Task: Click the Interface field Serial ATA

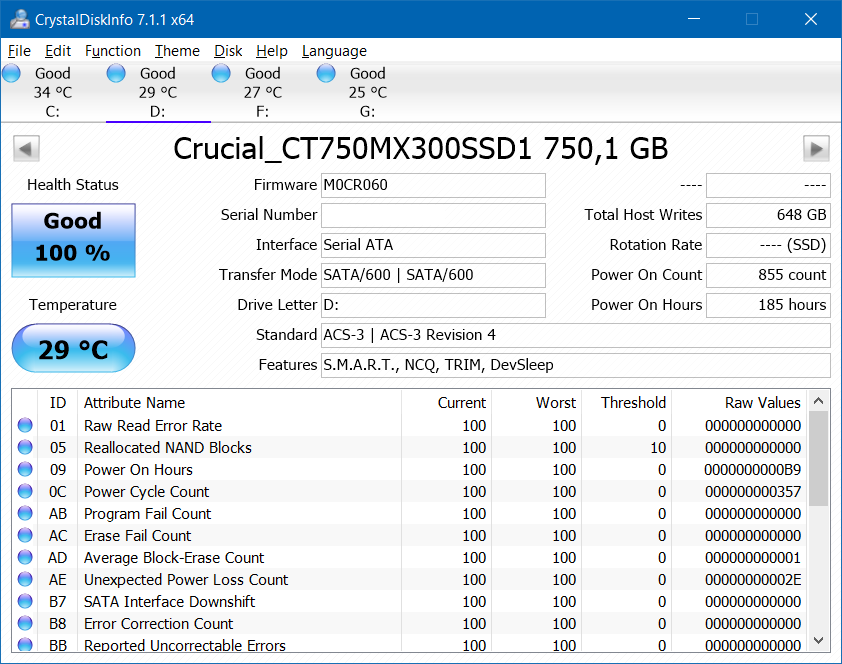Action: (433, 245)
